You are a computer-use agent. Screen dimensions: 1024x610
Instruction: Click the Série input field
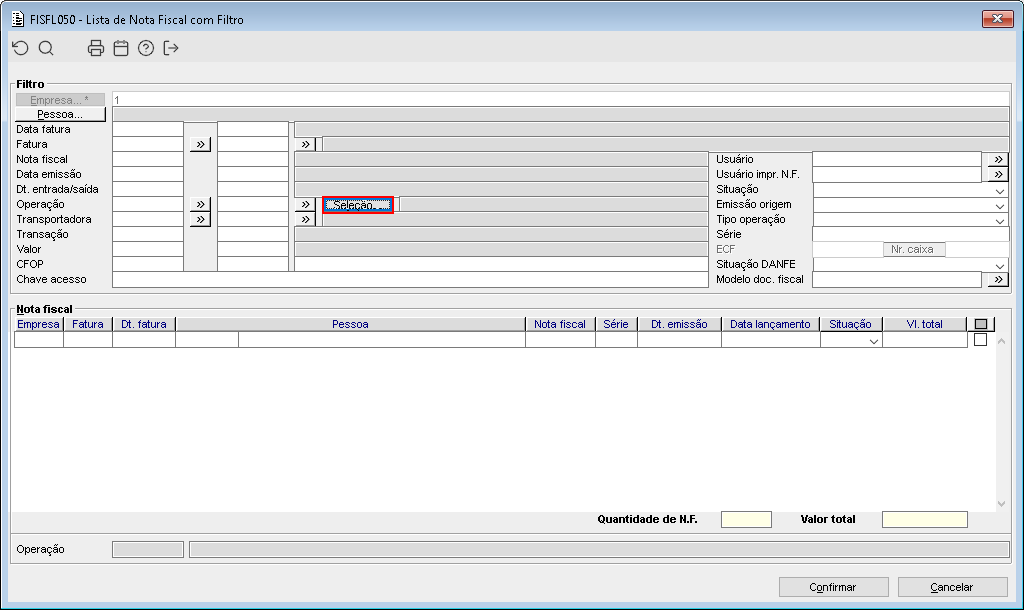click(x=910, y=234)
